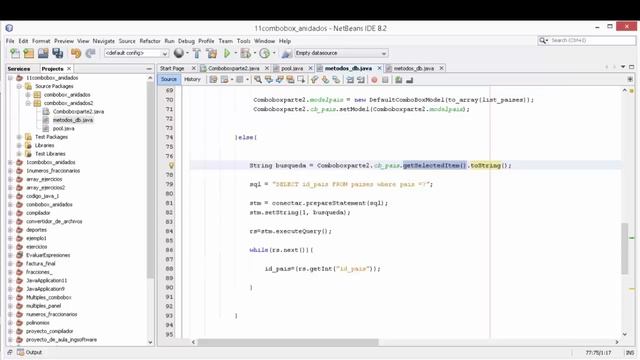Click the Source view button
Image resolution: width=640 pixels, height=360 pixels.
[169, 79]
